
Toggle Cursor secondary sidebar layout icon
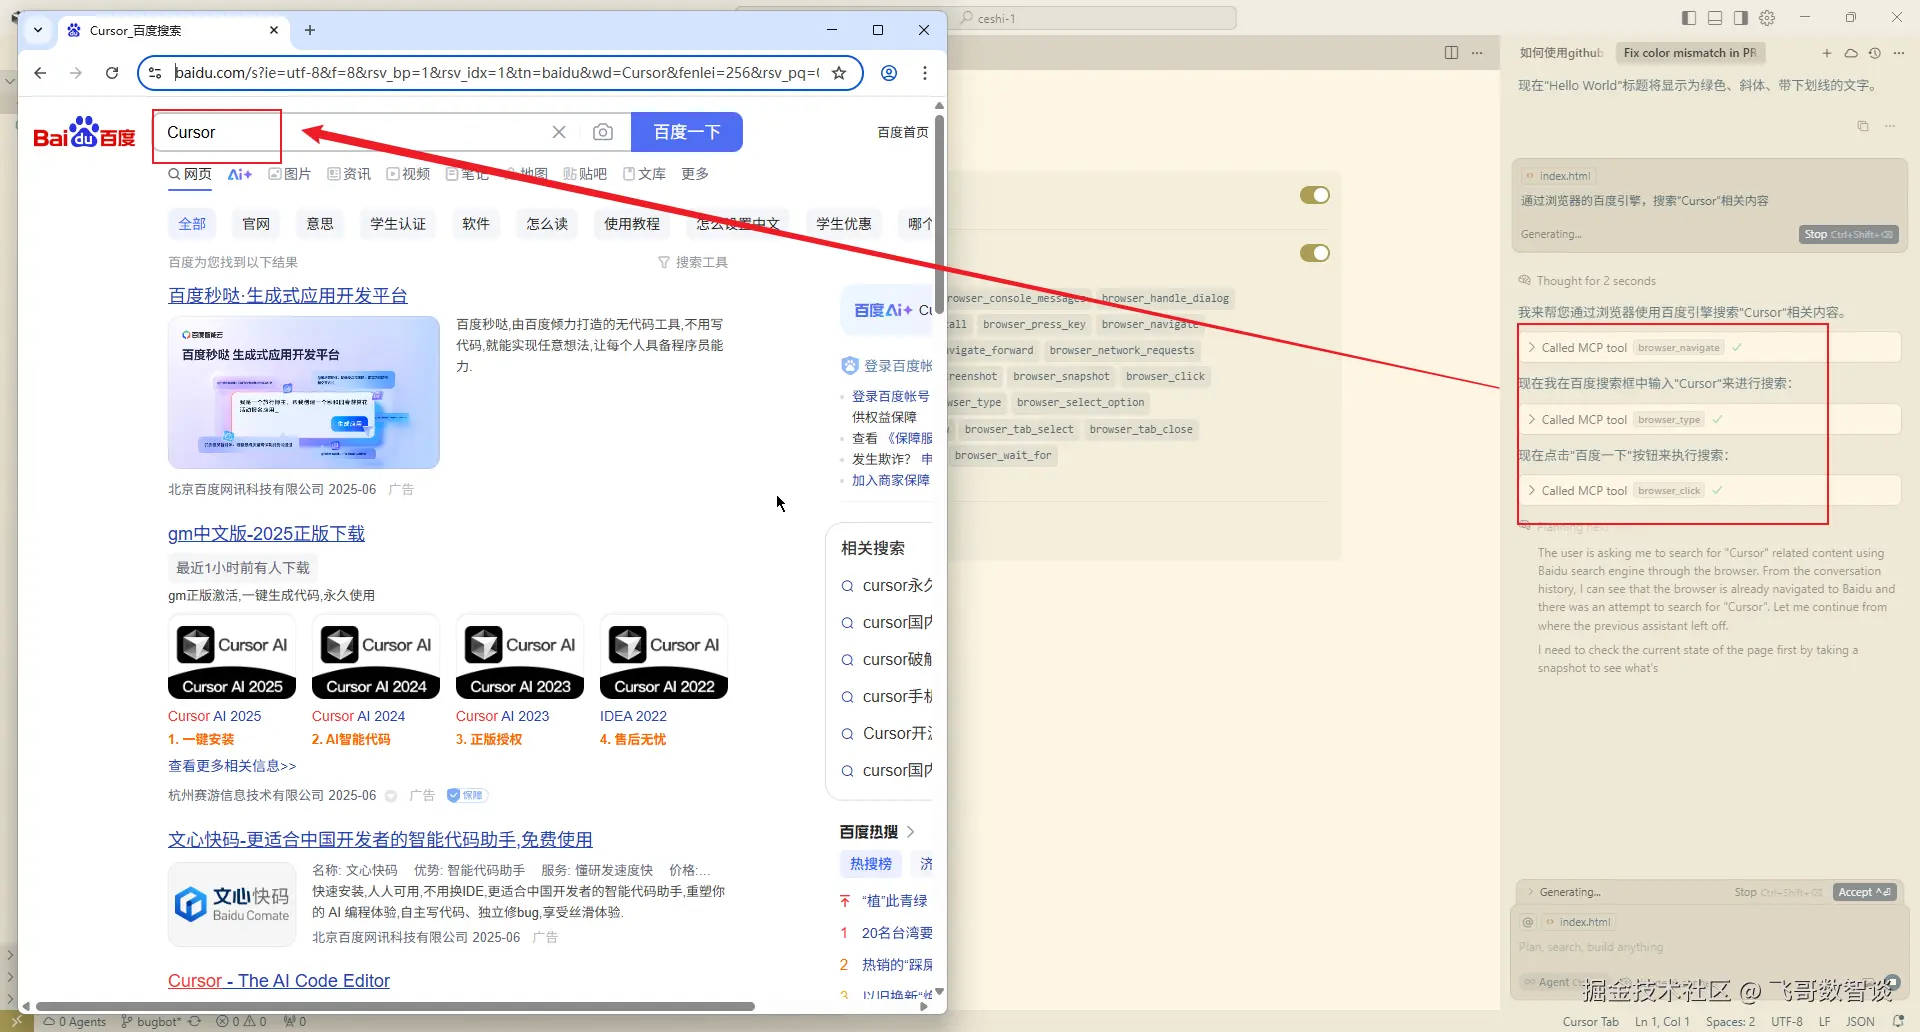pos(1741,18)
